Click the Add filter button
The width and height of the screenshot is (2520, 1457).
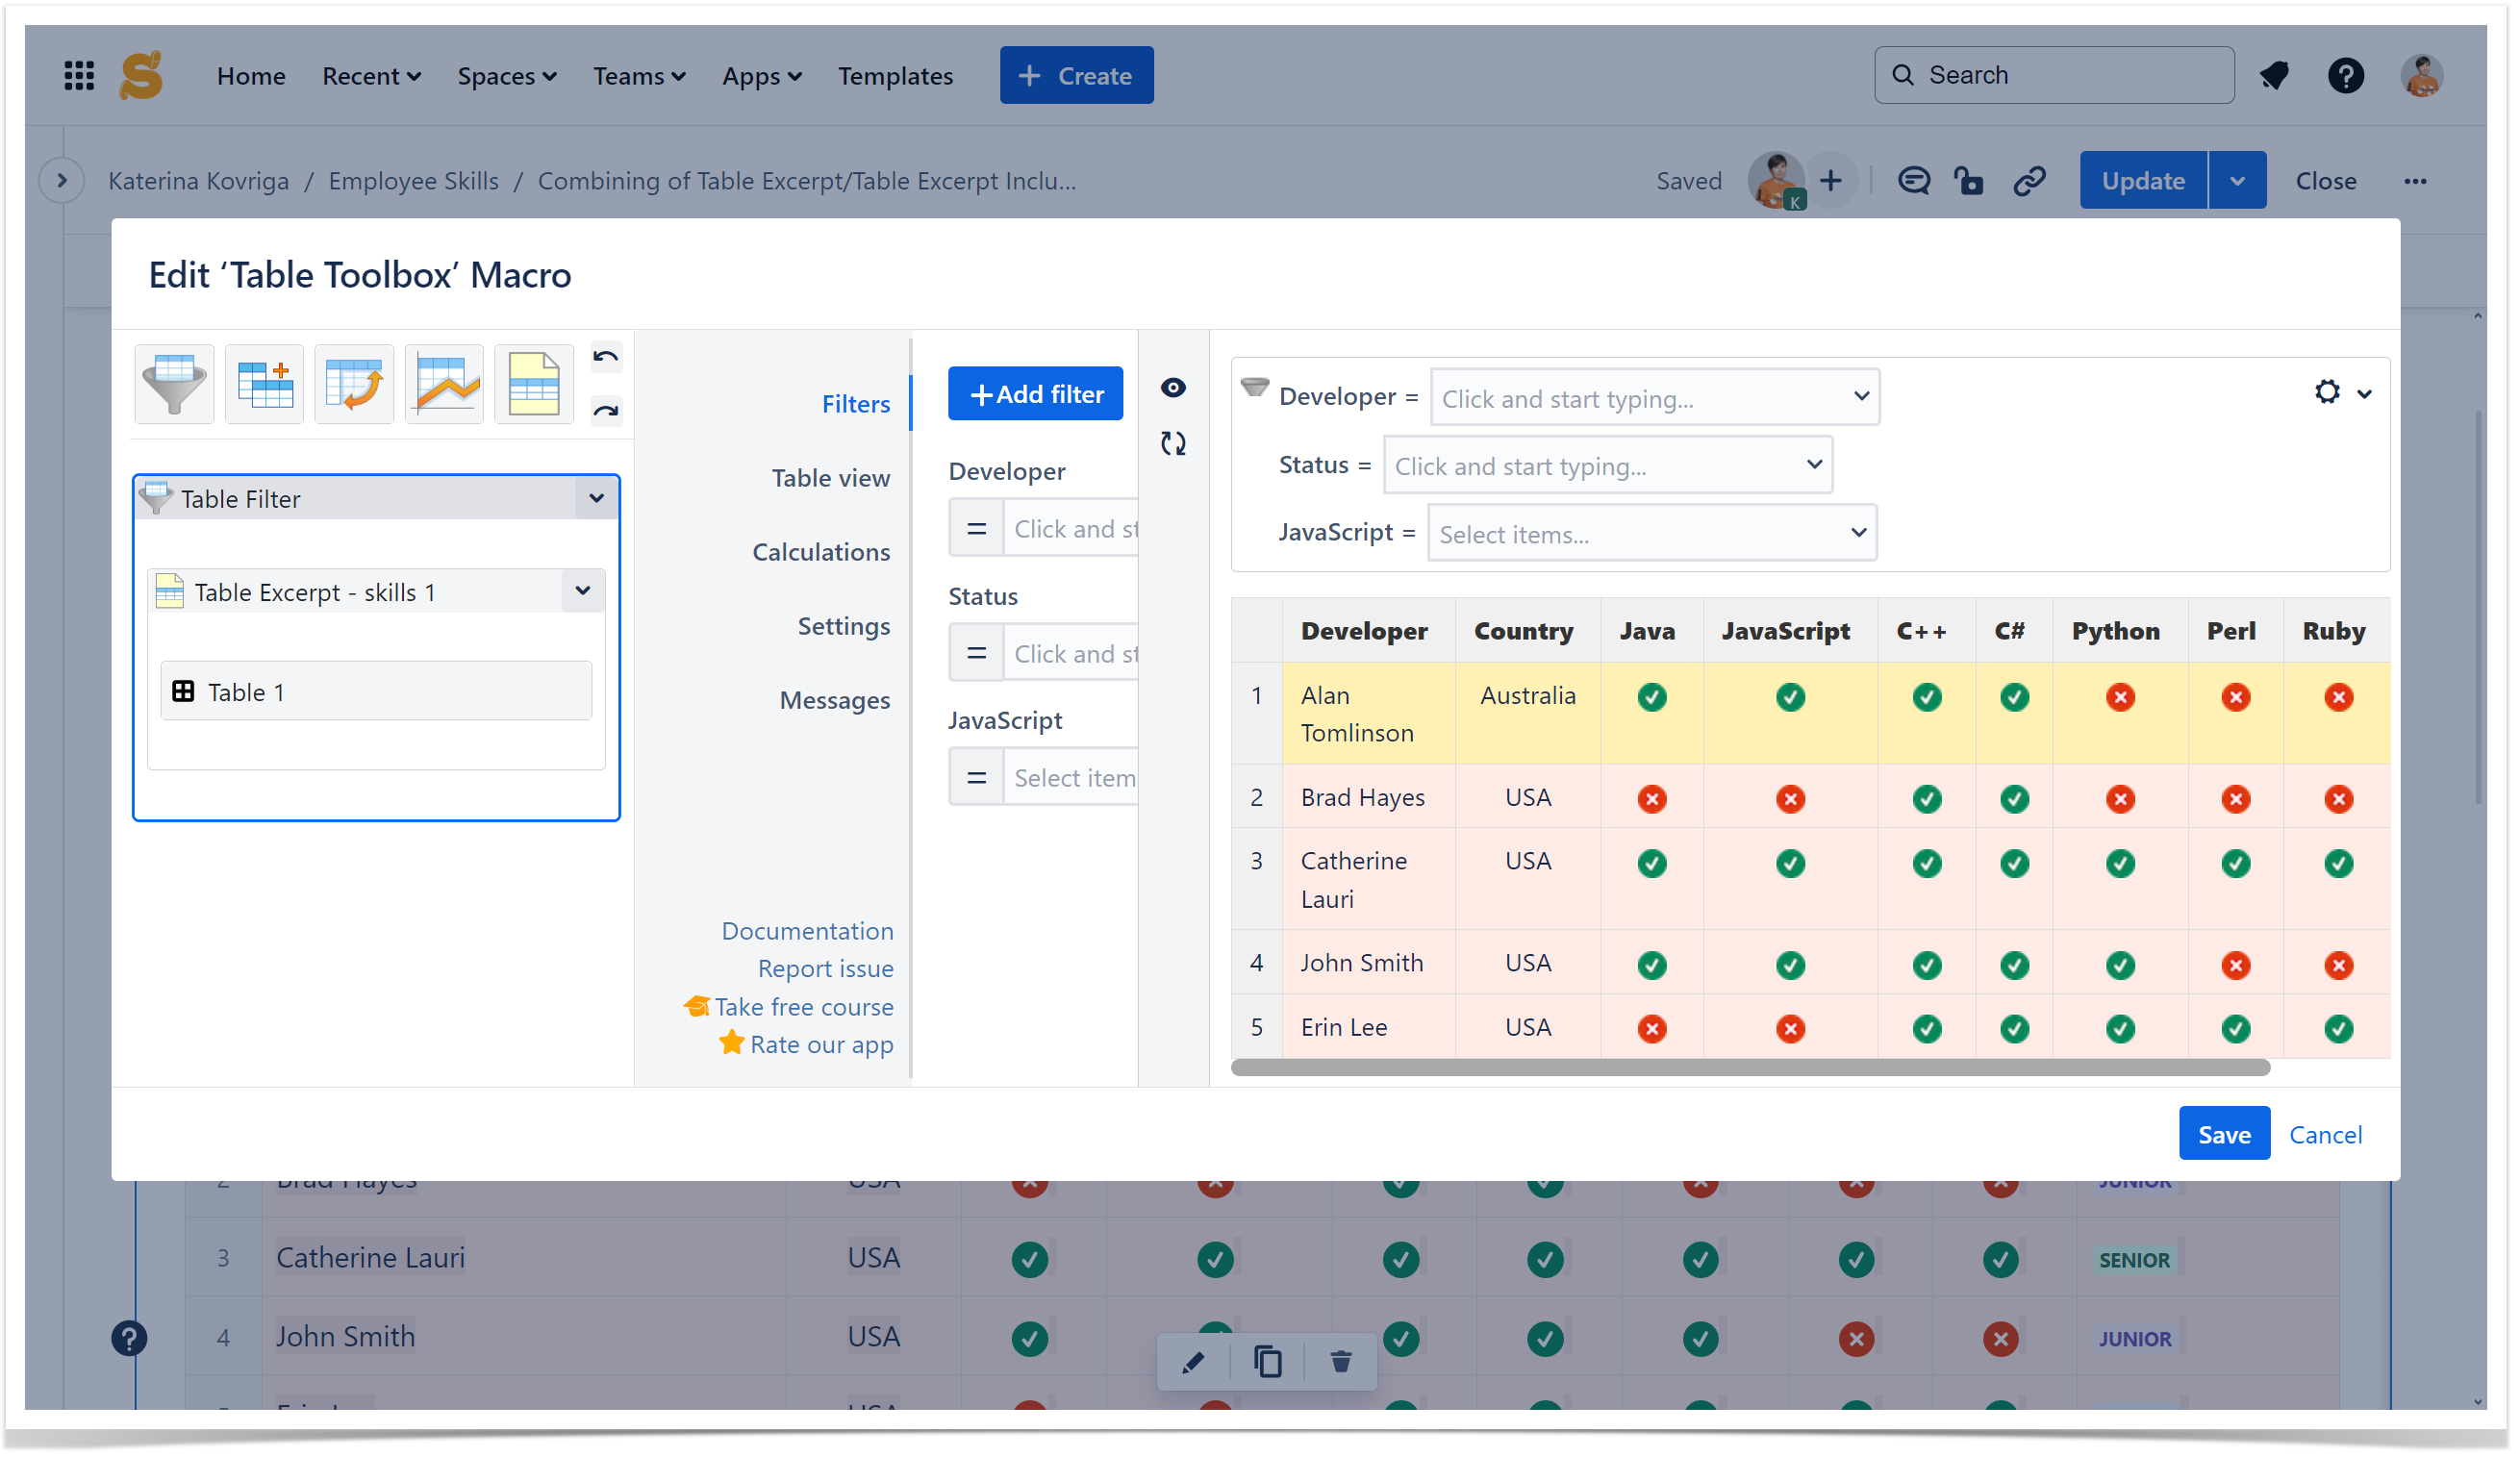[x=1035, y=394]
